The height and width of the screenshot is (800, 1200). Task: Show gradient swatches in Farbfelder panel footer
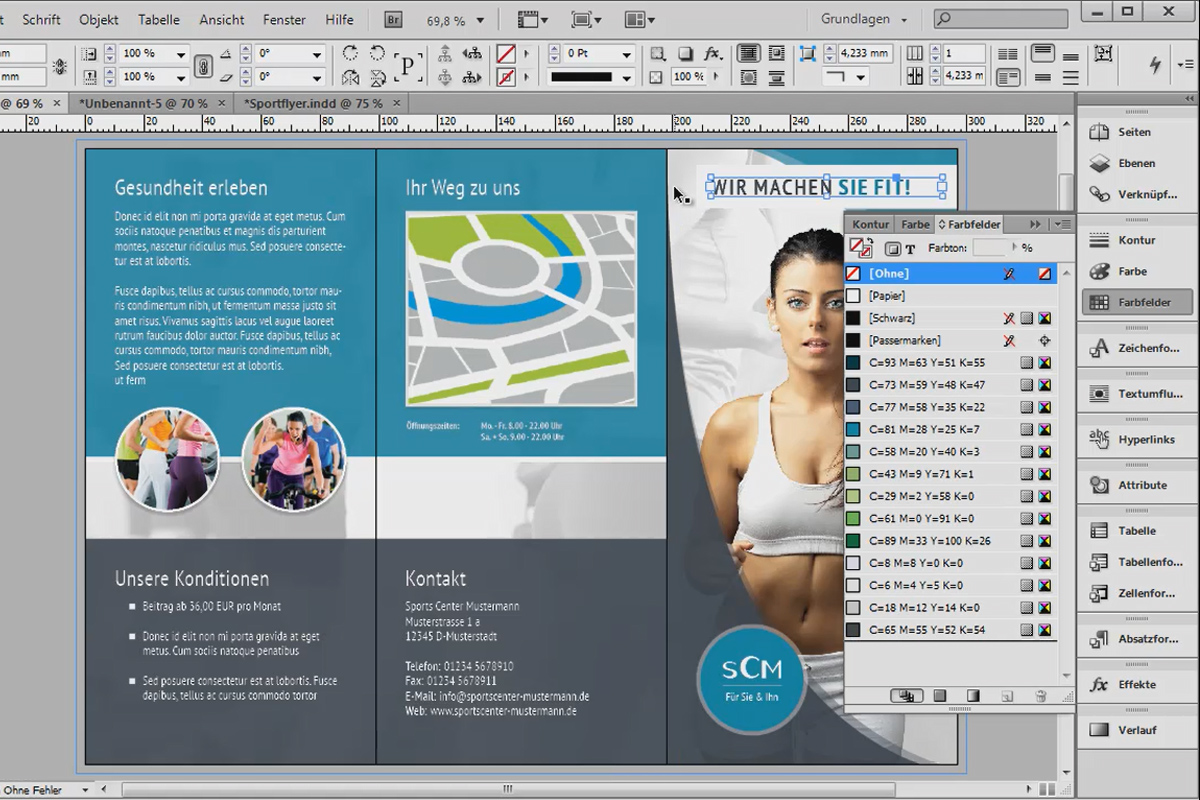973,696
